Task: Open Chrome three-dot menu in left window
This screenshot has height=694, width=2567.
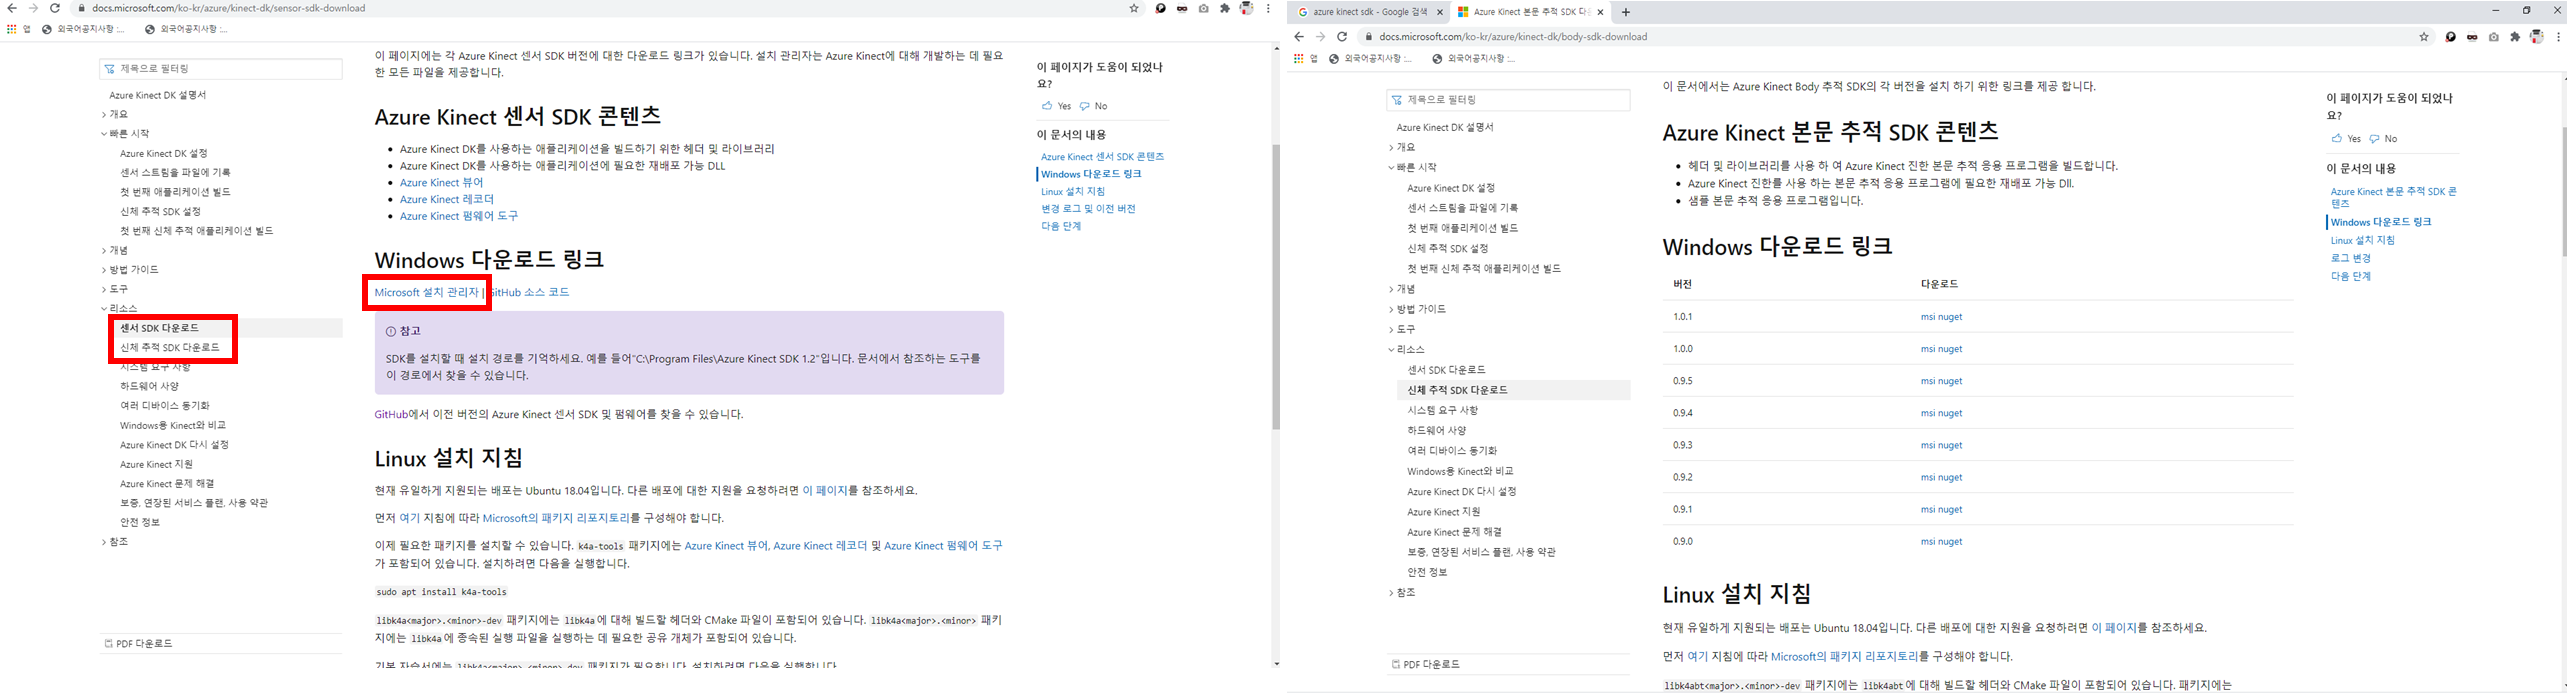Action: (1268, 8)
